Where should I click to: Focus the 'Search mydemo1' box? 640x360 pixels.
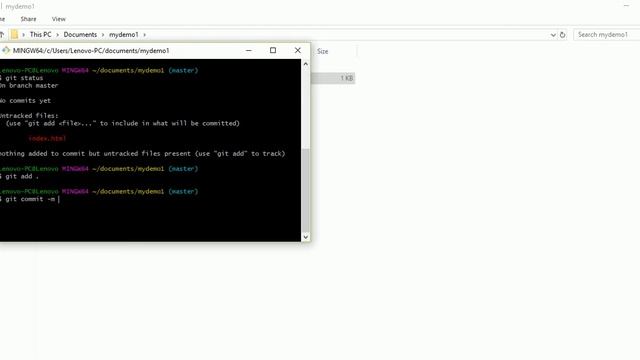click(x=607, y=35)
